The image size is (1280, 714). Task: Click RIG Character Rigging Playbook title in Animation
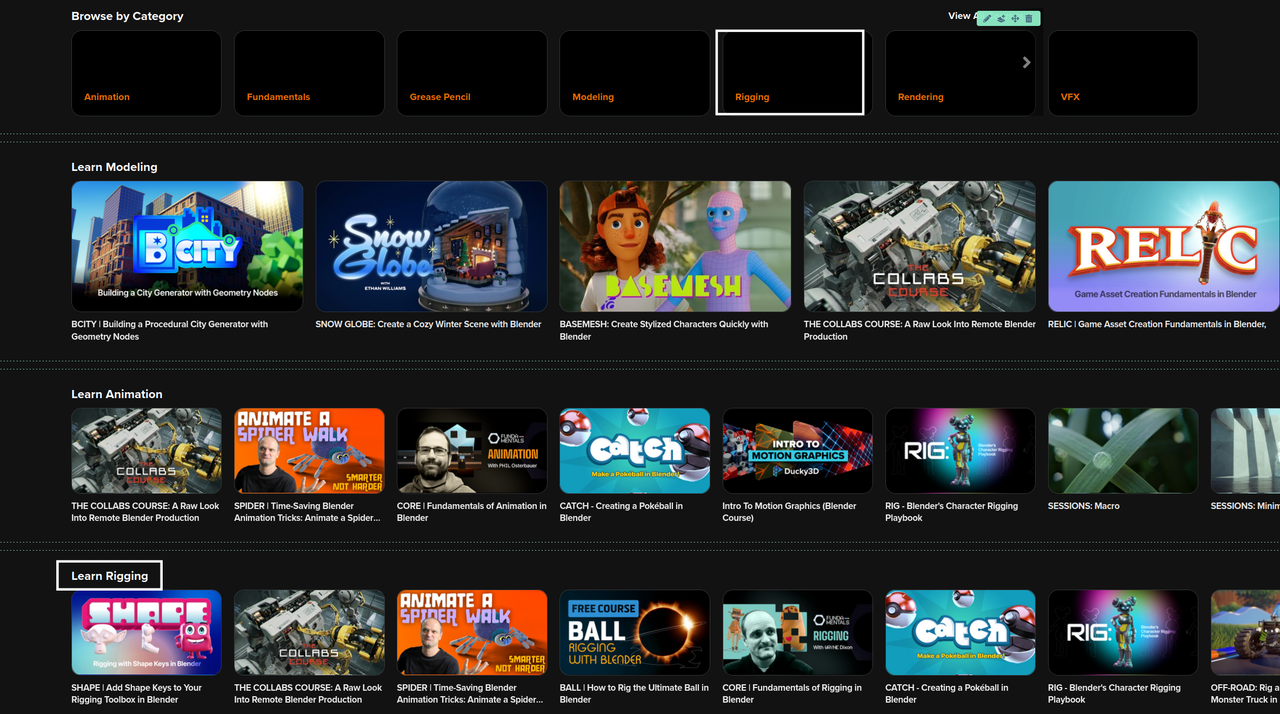point(951,512)
